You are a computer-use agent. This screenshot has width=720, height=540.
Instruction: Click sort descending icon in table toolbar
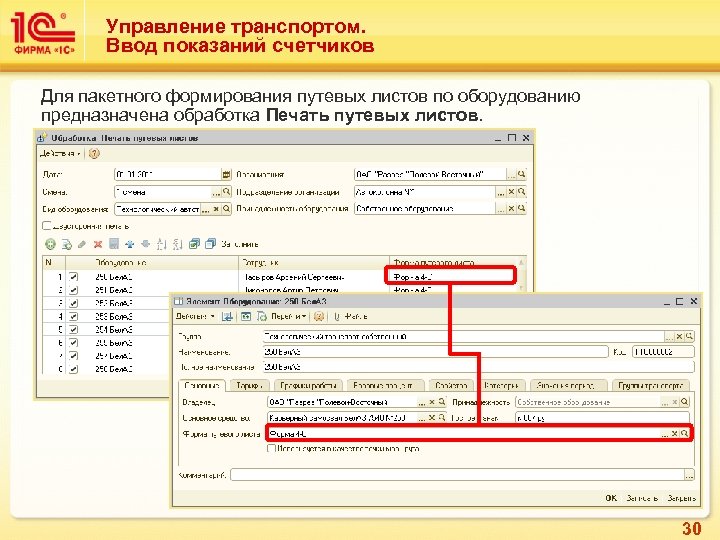click(x=177, y=244)
